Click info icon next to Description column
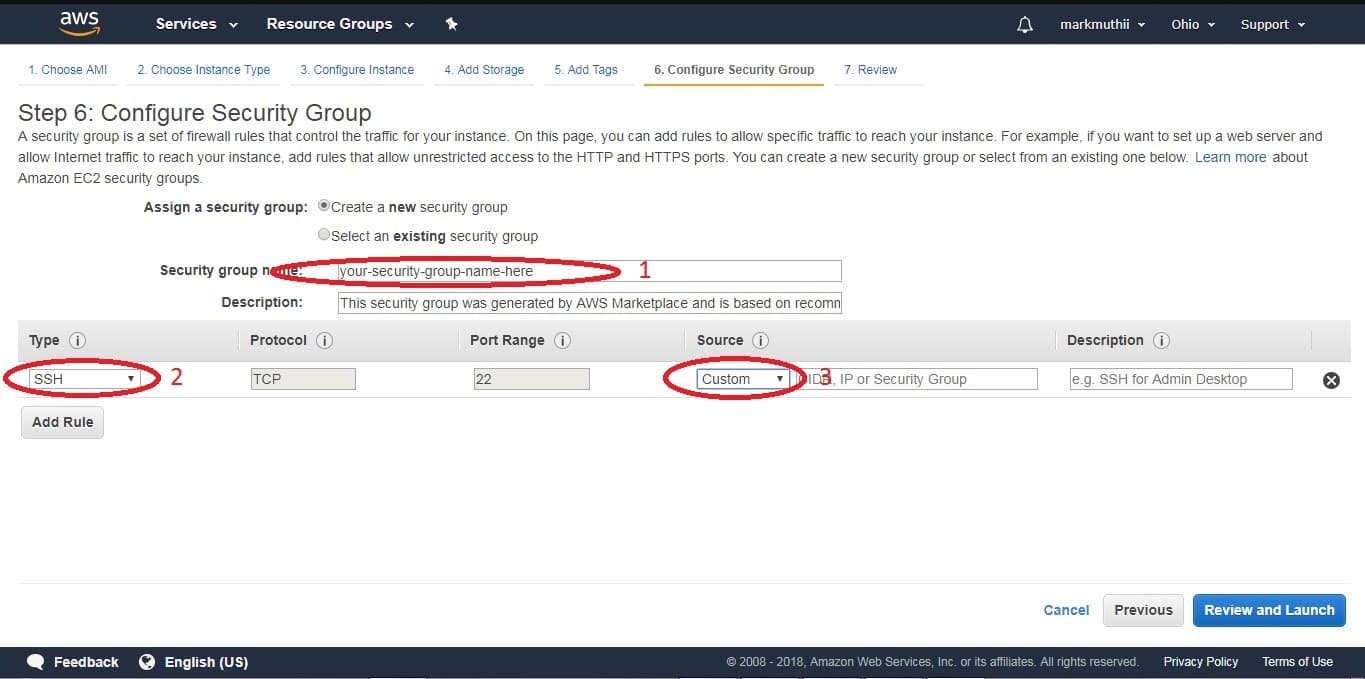The height and width of the screenshot is (679, 1365). coord(1161,340)
